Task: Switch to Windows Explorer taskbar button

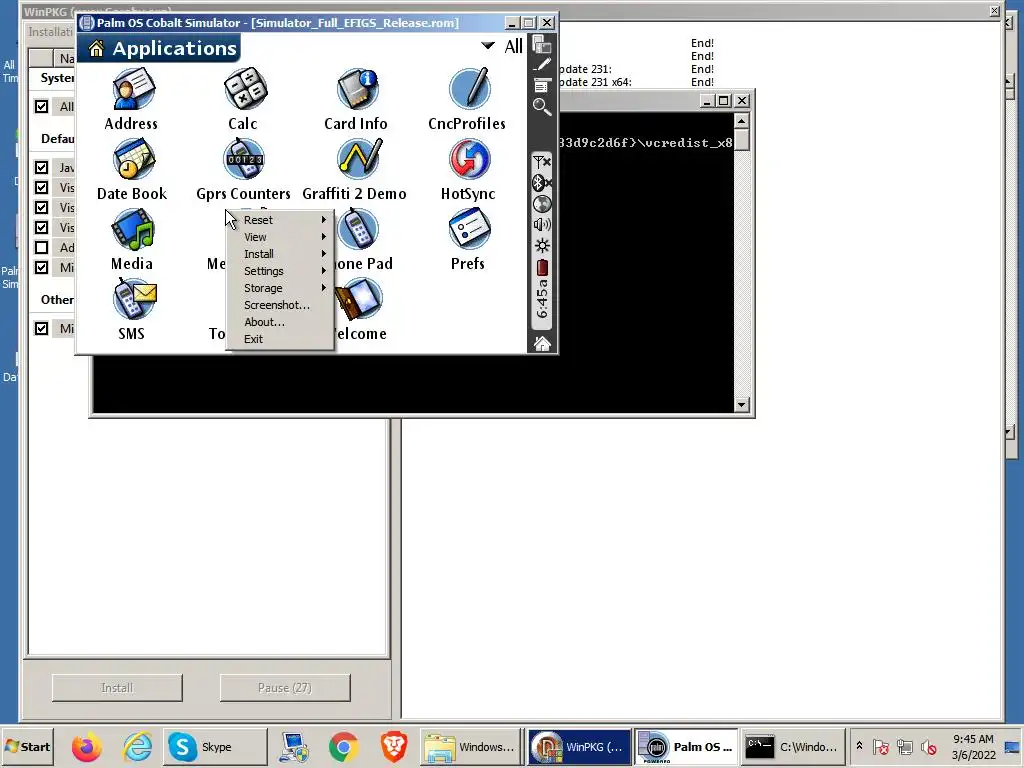Action: (x=470, y=746)
